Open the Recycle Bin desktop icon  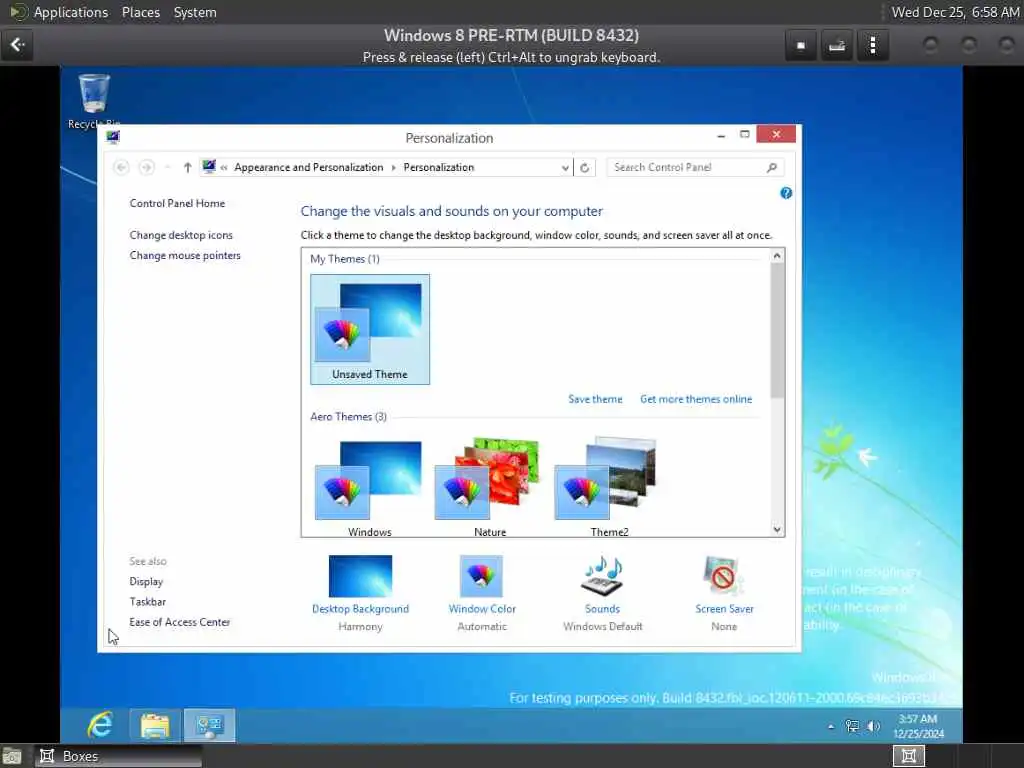point(94,99)
